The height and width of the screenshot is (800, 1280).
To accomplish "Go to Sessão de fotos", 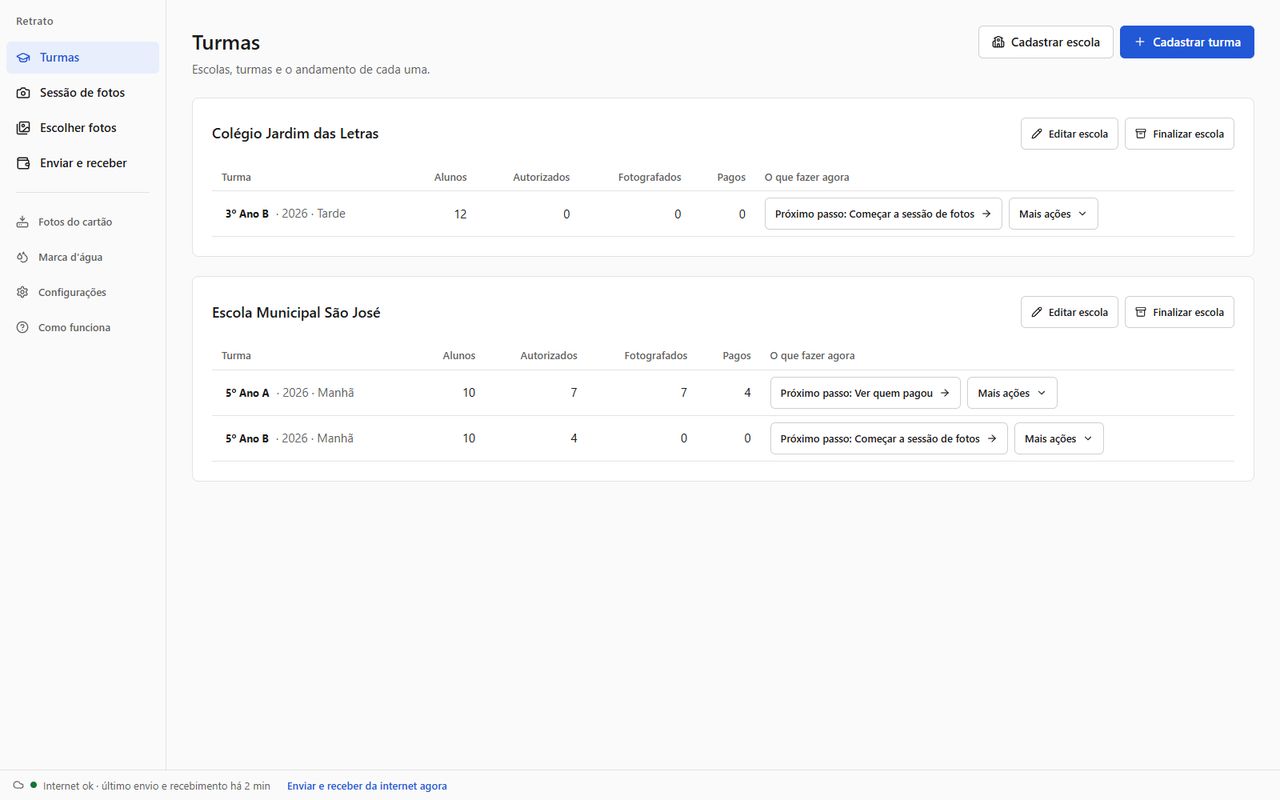I will [83, 92].
